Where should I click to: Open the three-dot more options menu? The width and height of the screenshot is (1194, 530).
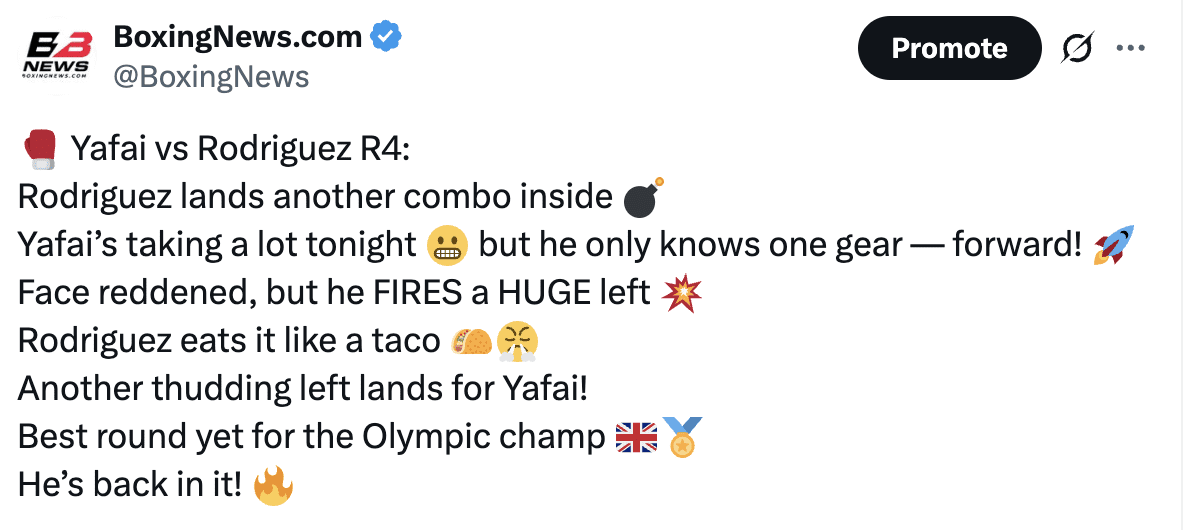pyautogui.click(x=1130, y=48)
